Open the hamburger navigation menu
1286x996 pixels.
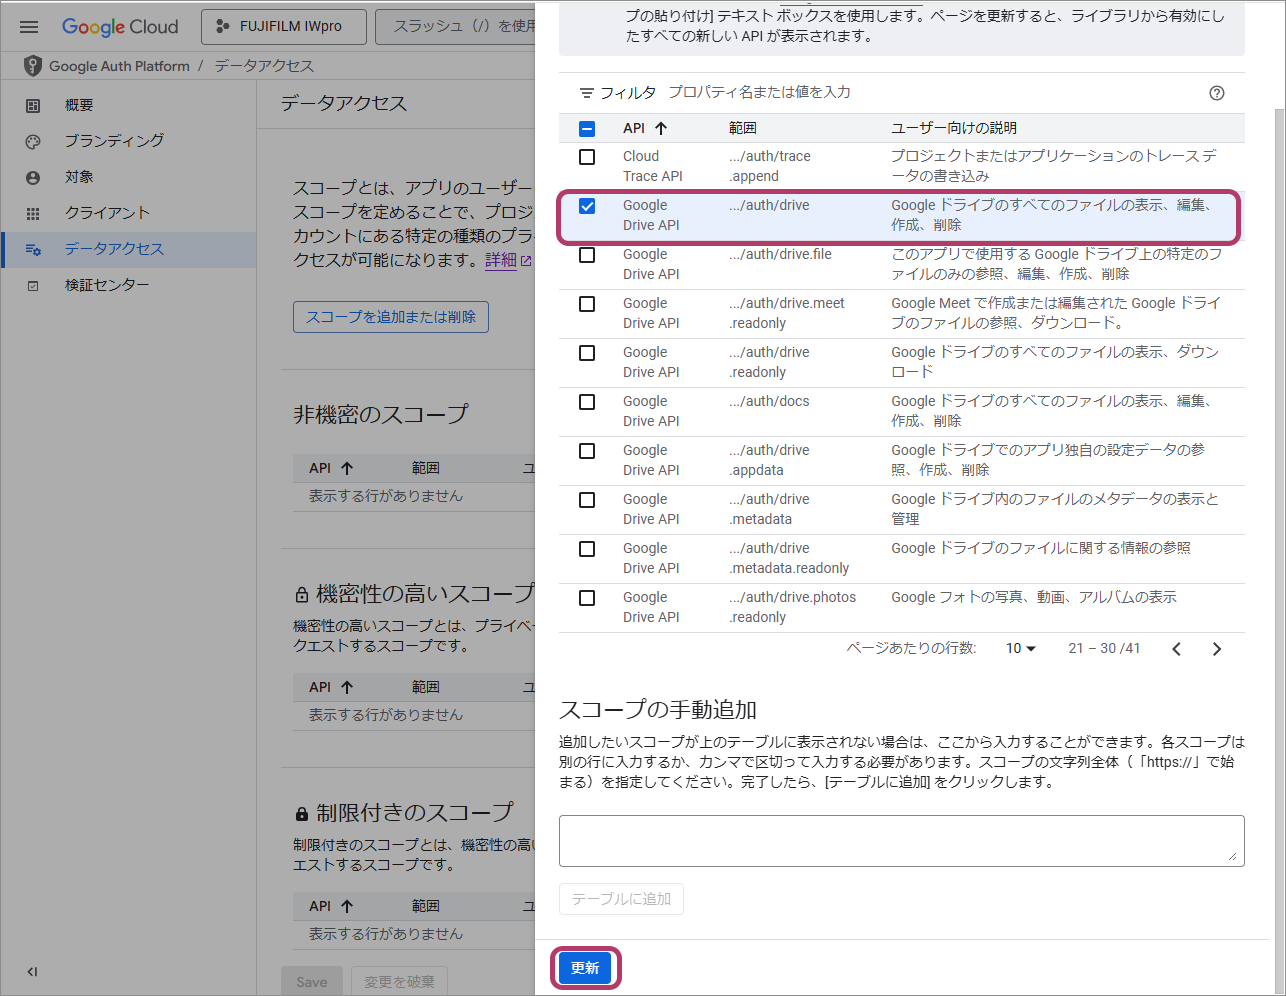[x=29, y=27]
